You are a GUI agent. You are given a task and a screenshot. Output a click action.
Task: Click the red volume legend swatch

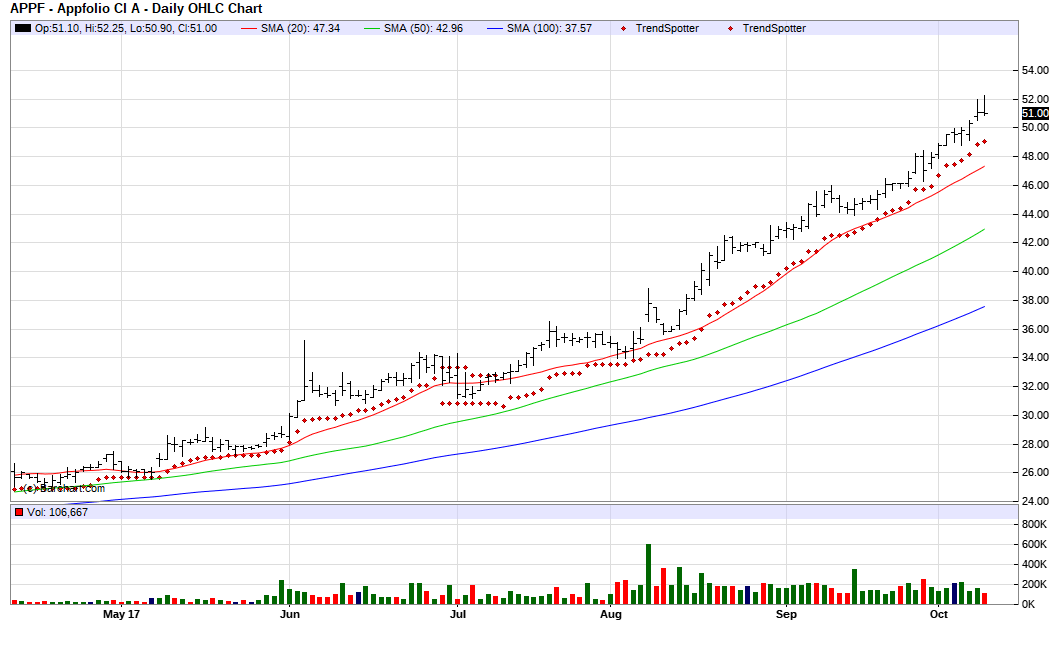[19, 512]
